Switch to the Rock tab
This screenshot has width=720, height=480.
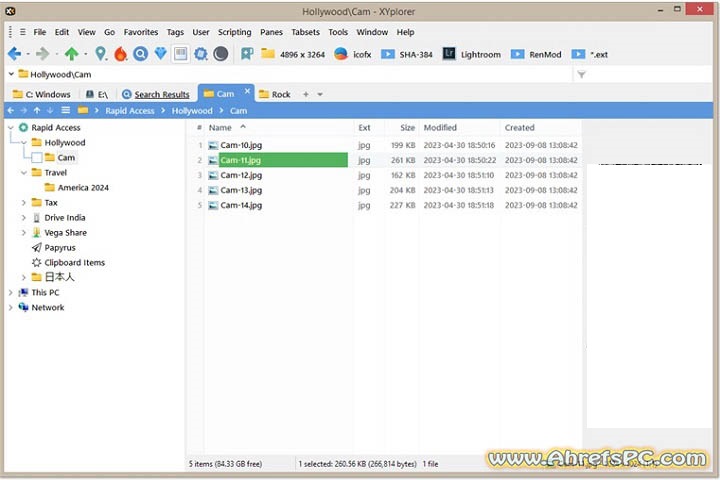[x=275, y=94]
